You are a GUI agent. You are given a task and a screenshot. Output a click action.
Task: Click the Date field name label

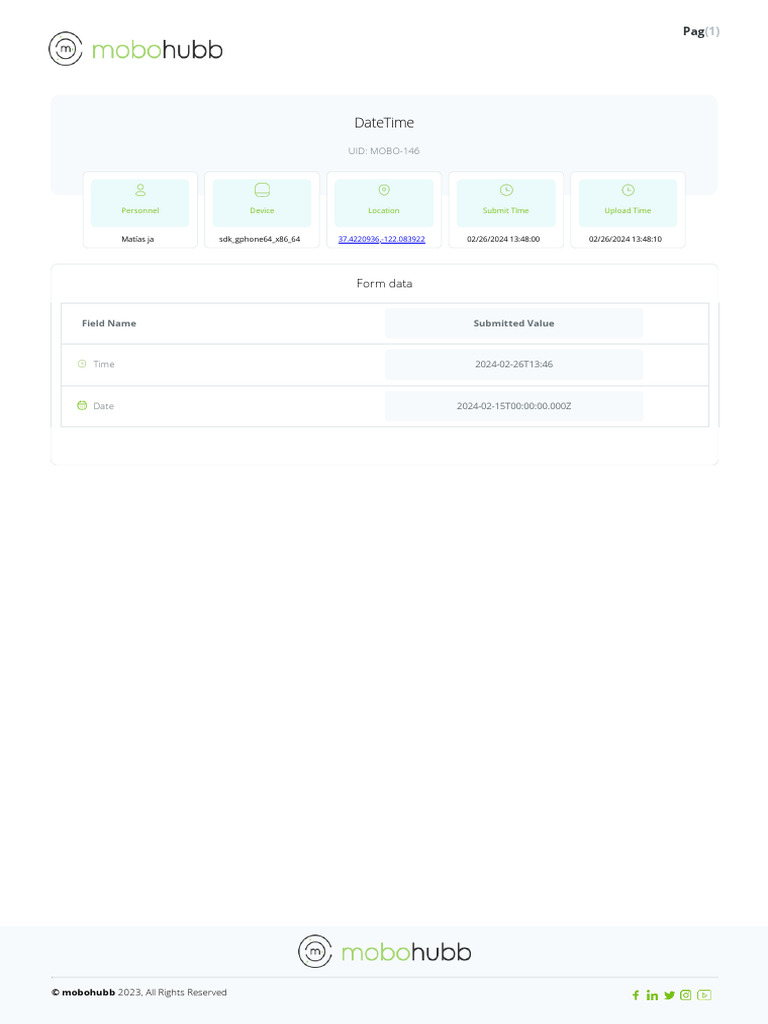(x=103, y=406)
